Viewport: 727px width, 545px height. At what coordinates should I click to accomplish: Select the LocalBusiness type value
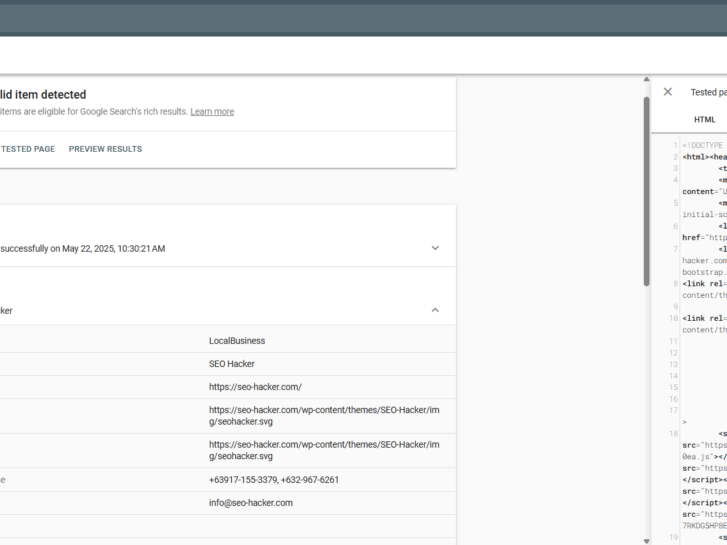237,340
